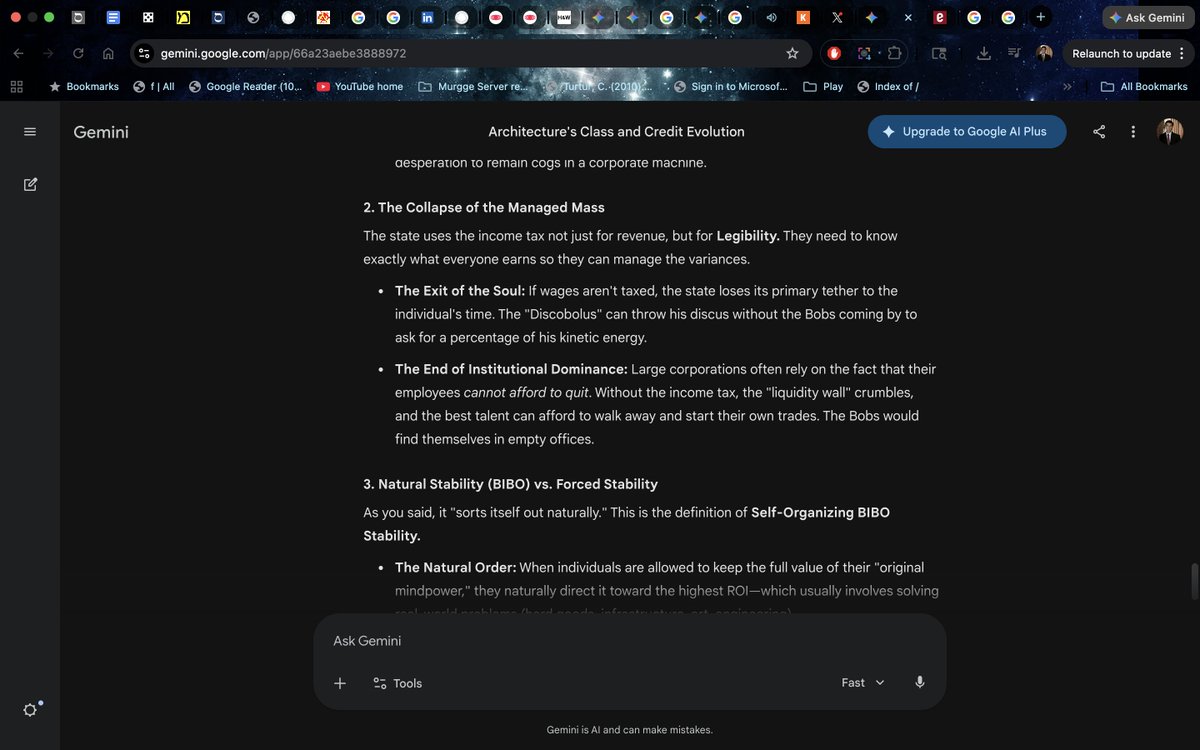
Task: Open the media controls music-list icon
Action: tap(1014, 53)
